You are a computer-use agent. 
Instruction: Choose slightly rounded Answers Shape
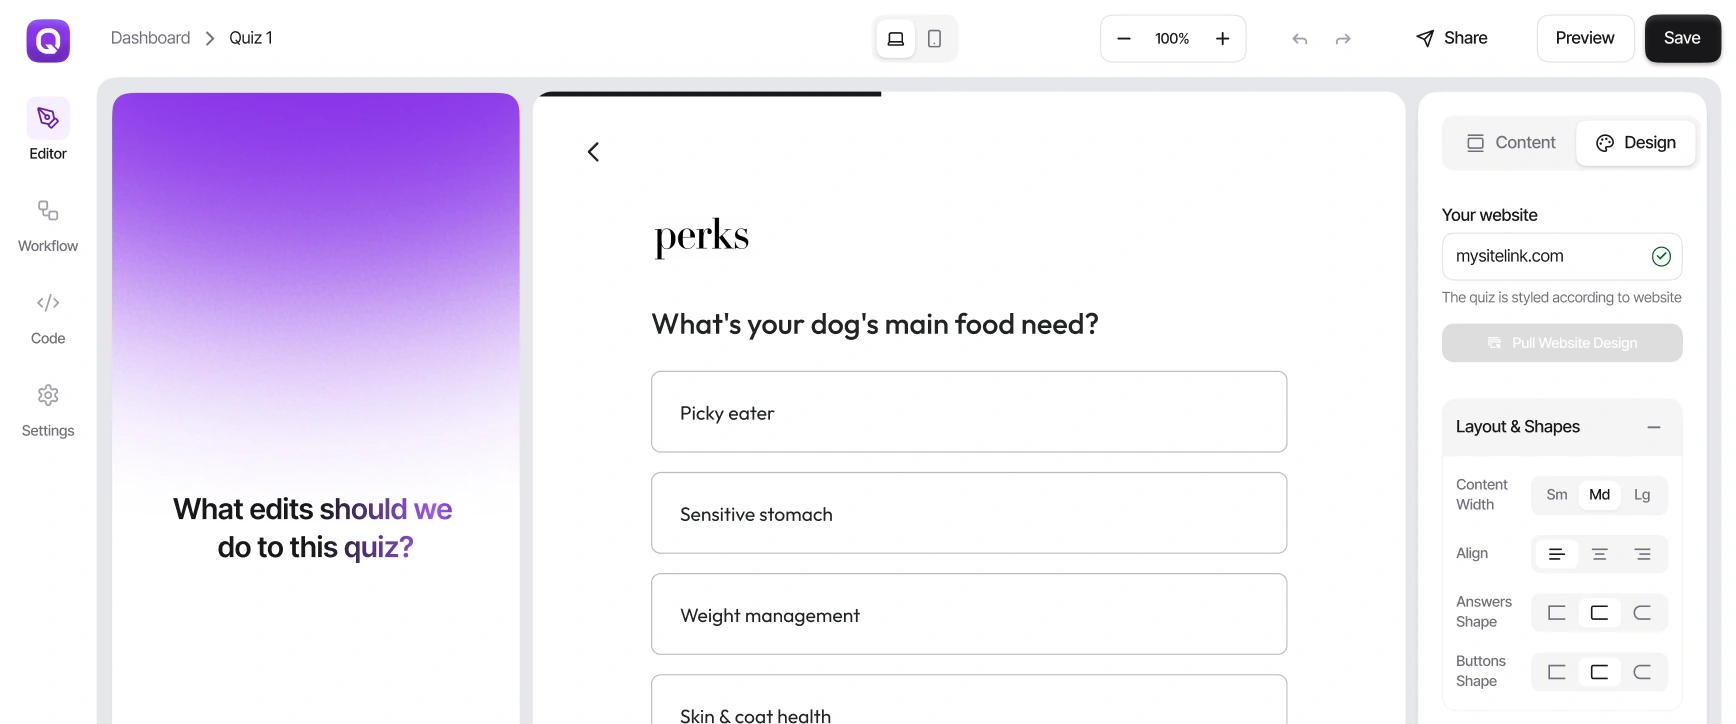pos(1600,613)
